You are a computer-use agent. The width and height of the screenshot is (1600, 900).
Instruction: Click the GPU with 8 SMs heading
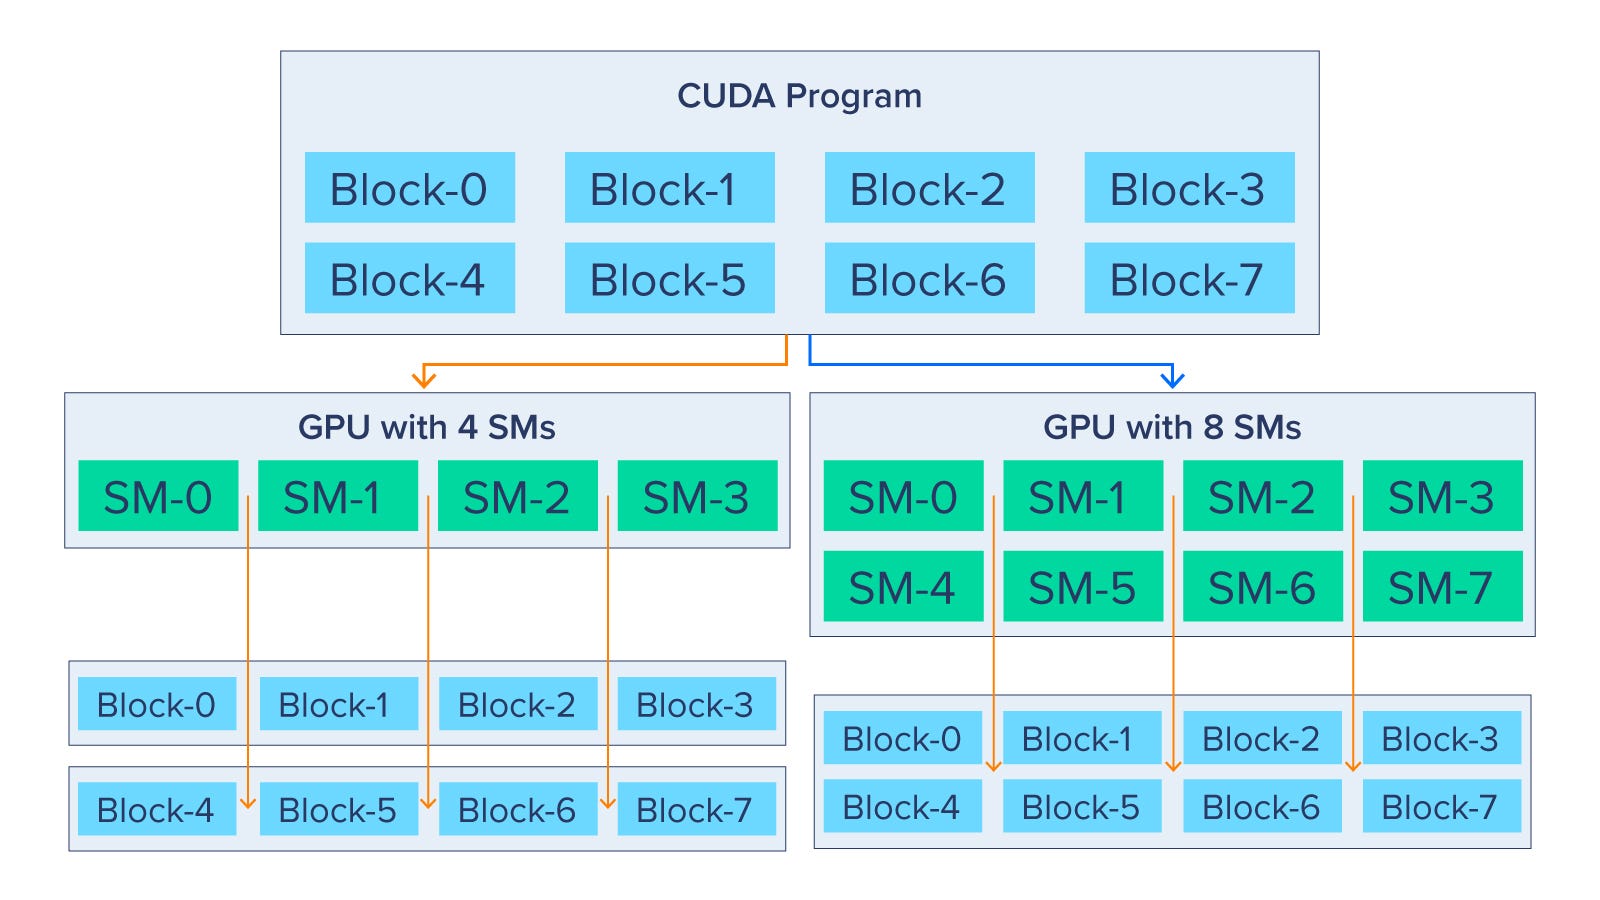pyautogui.click(x=1172, y=427)
